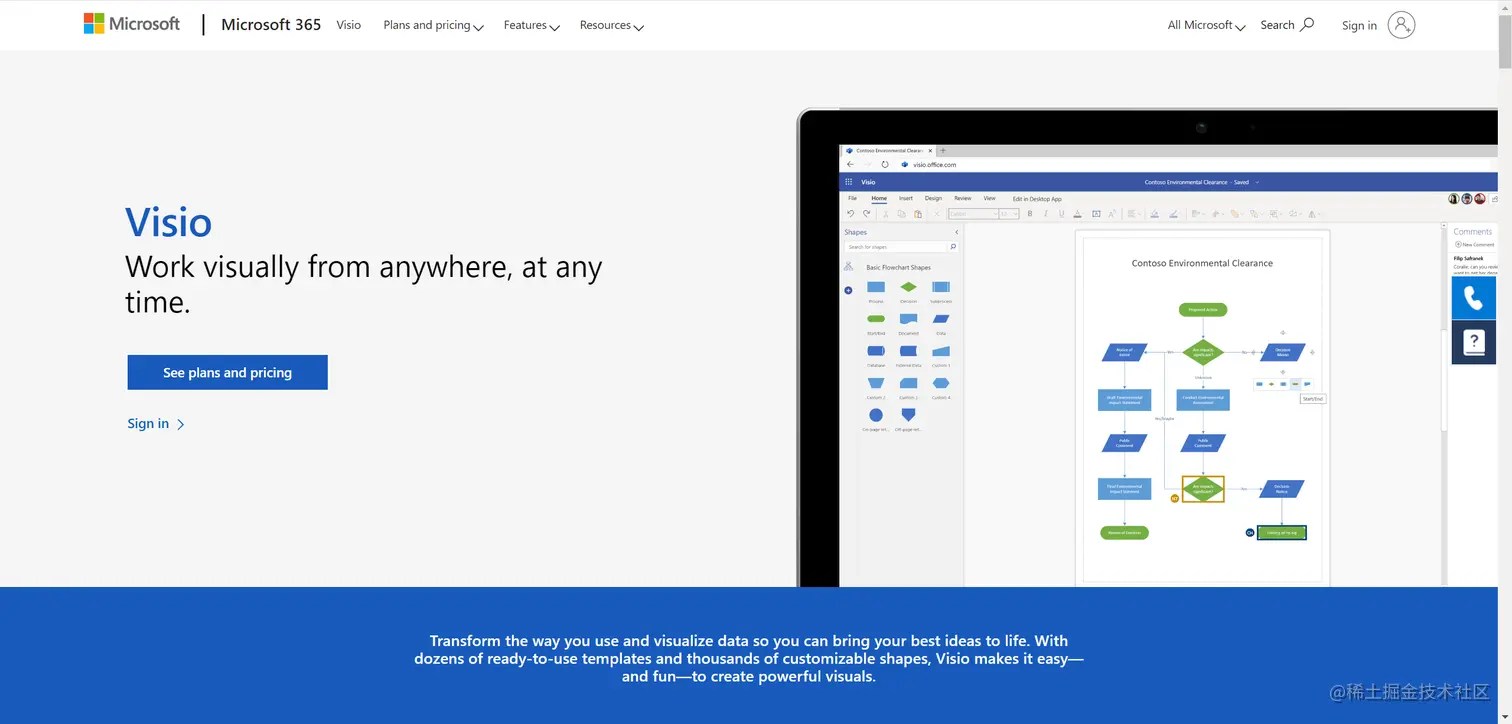Select the External Data shape

[908, 351]
